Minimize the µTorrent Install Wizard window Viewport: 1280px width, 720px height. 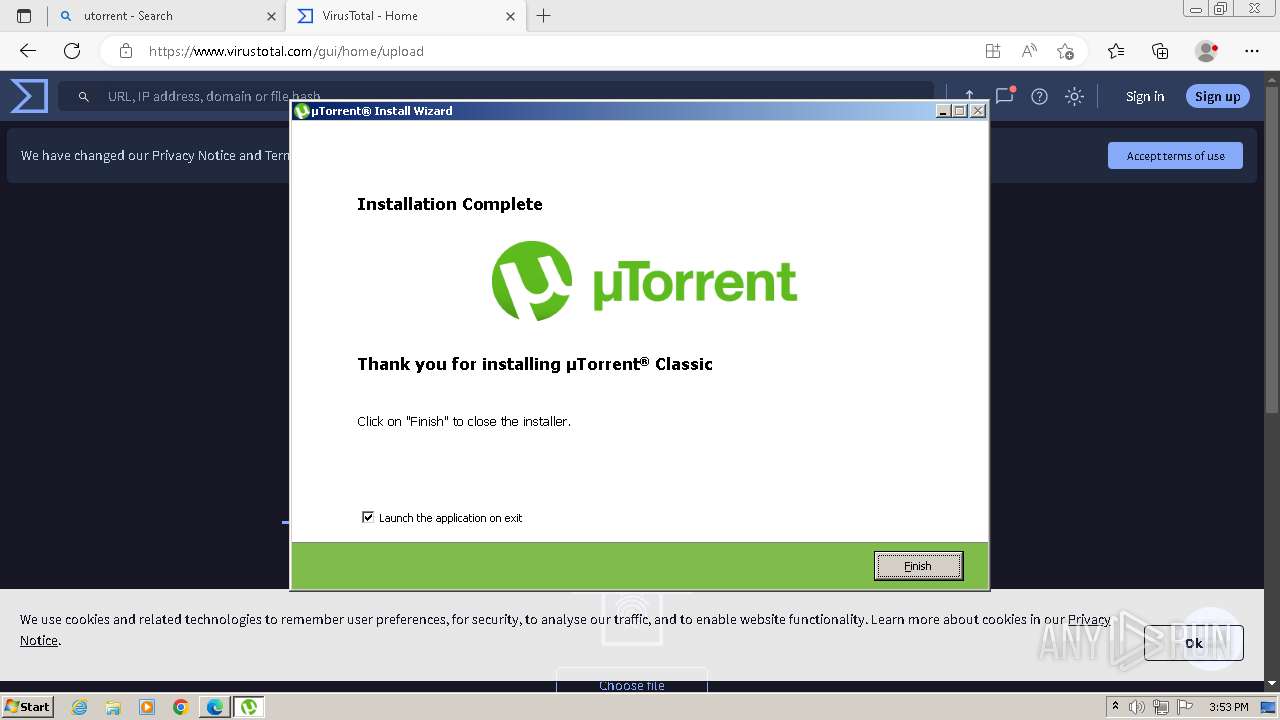pos(943,111)
